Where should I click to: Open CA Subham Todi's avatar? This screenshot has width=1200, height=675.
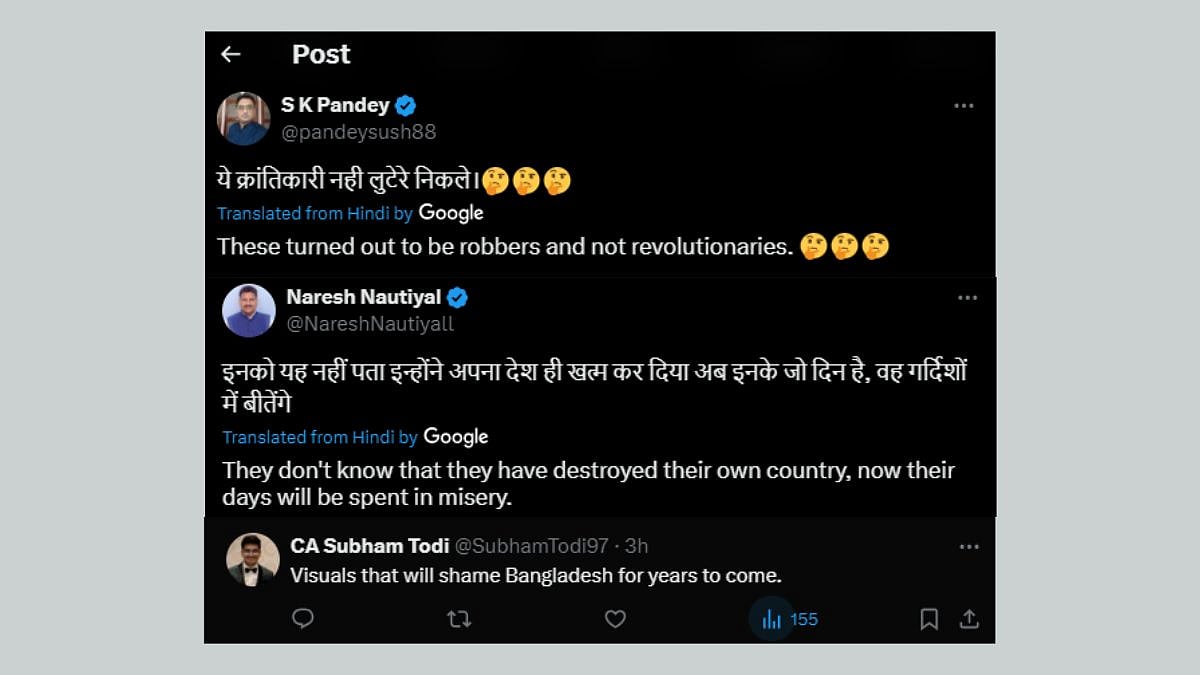click(x=252, y=559)
